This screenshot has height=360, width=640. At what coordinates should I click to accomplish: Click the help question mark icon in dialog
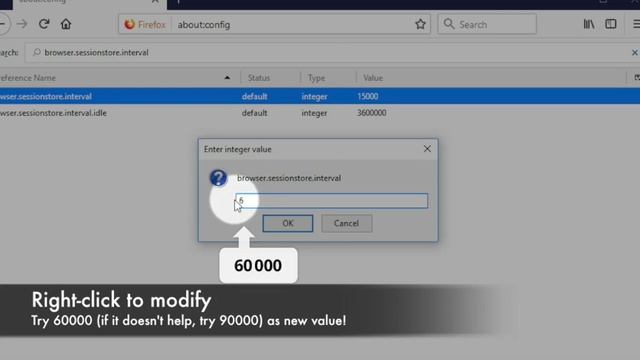coord(218,178)
